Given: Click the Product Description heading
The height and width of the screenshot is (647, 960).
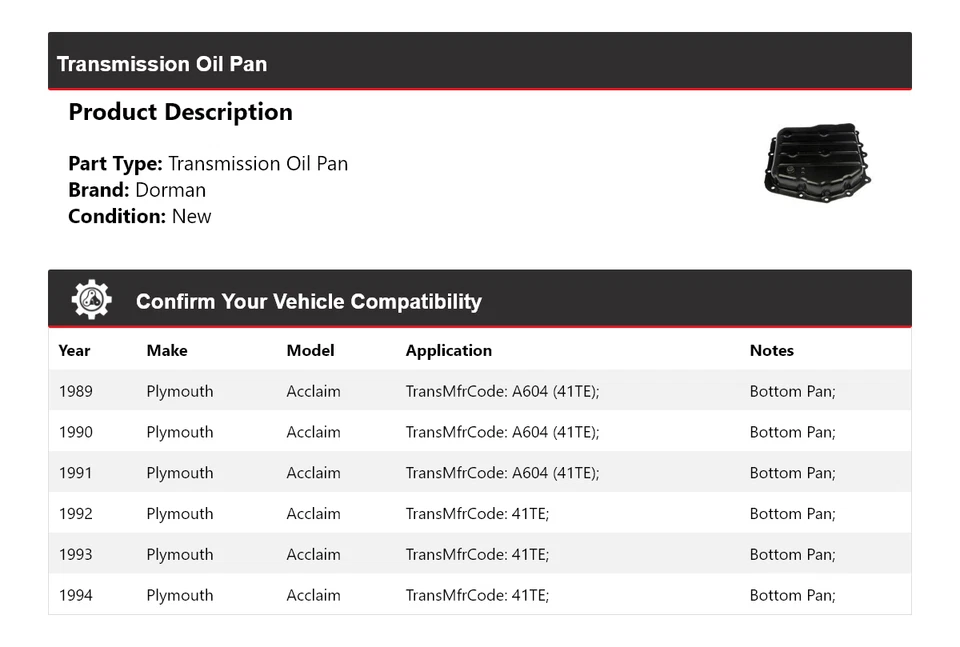Looking at the screenshot, I should pos(180,112).
